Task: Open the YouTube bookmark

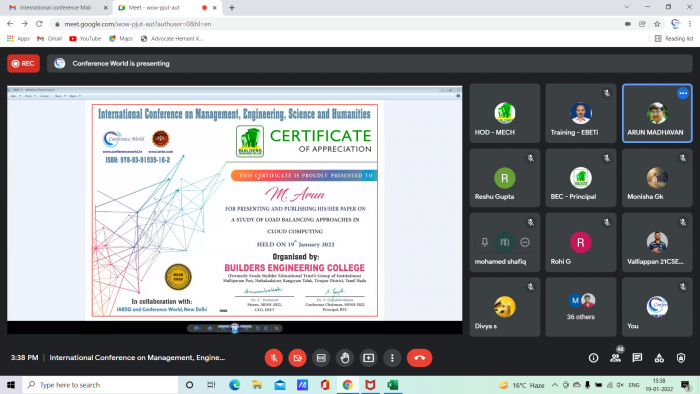Action: 85,39
